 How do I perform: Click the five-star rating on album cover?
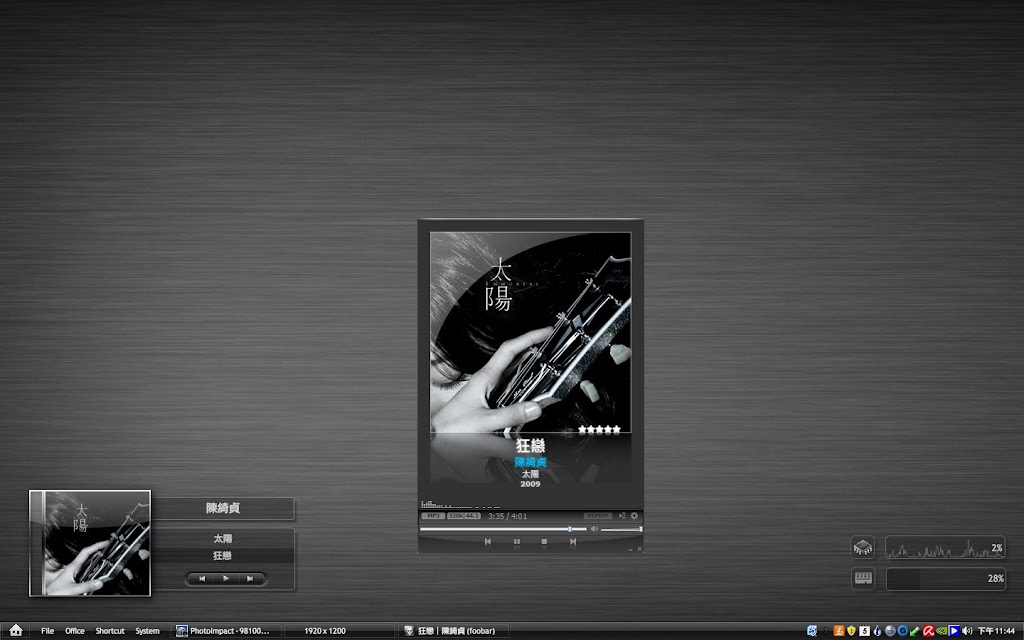click(599, 429)
